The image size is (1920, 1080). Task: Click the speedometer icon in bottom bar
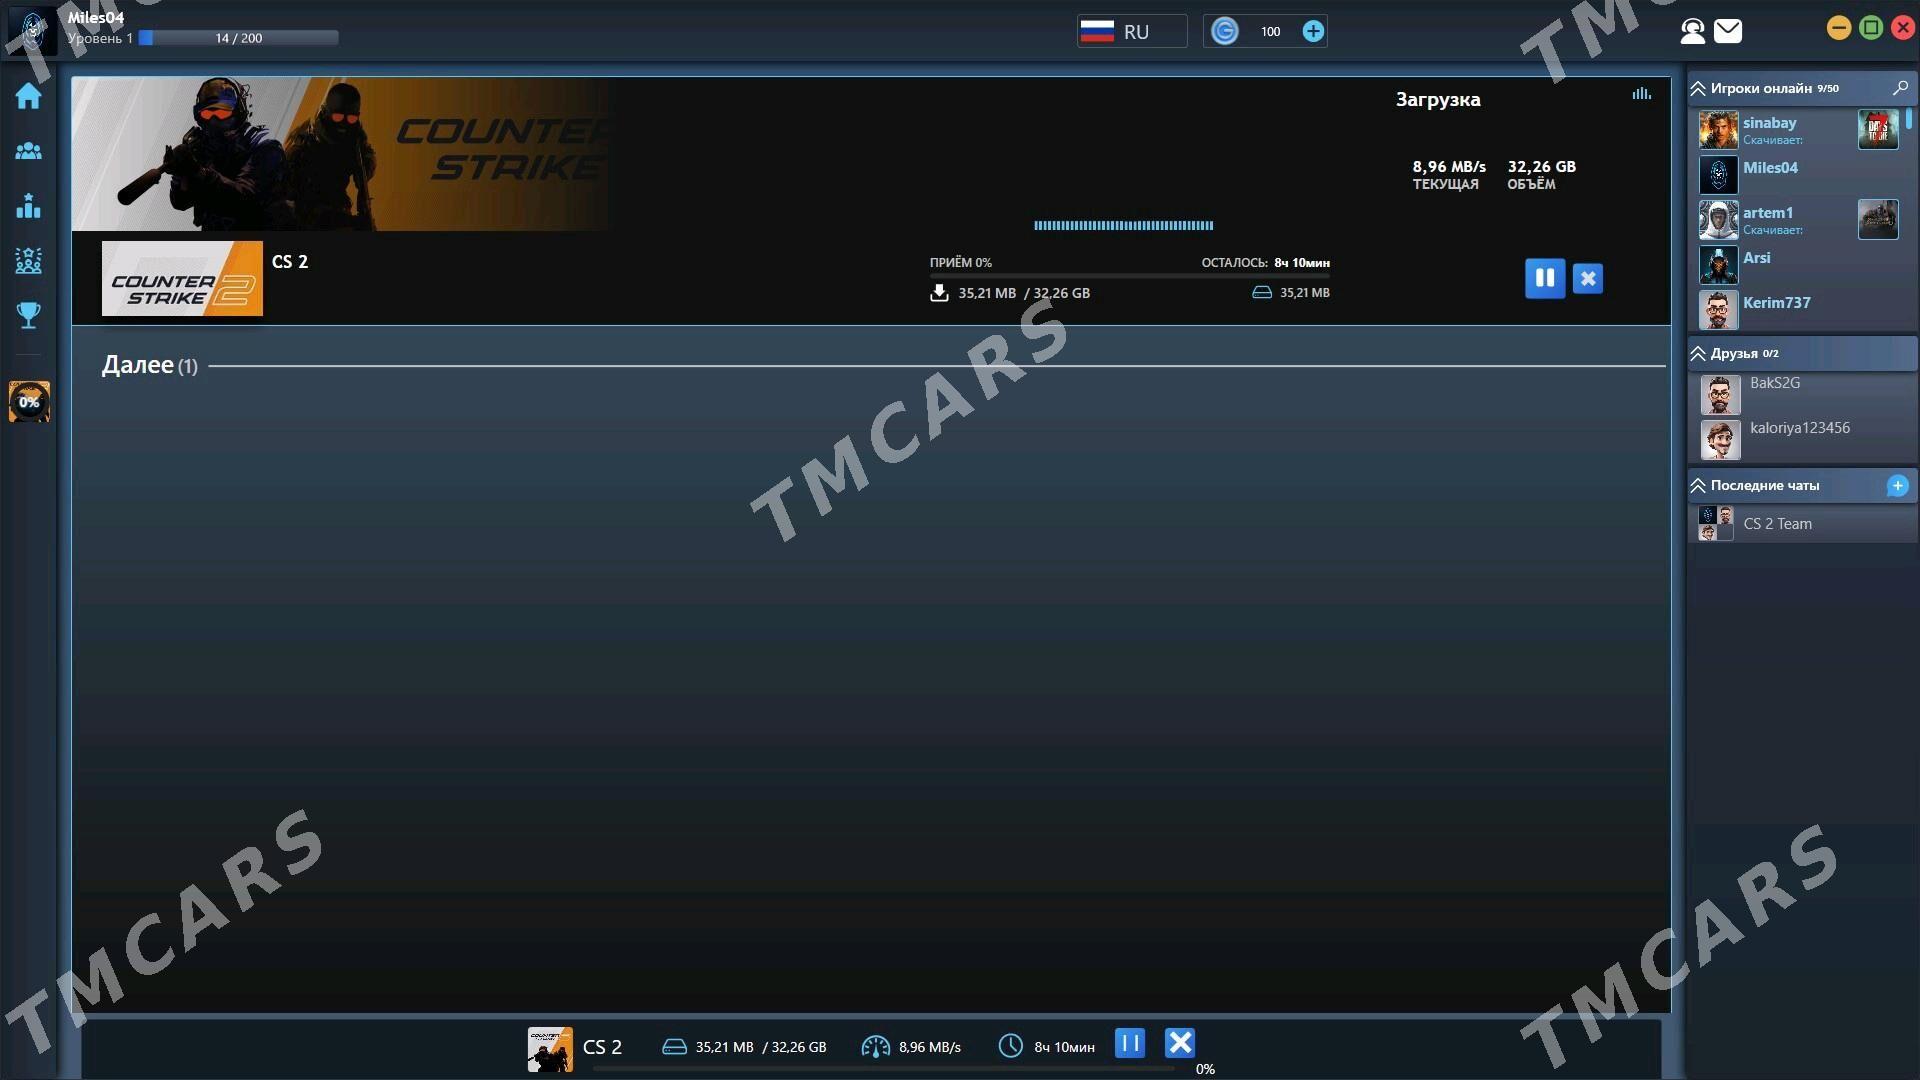tap(875, 1046)
